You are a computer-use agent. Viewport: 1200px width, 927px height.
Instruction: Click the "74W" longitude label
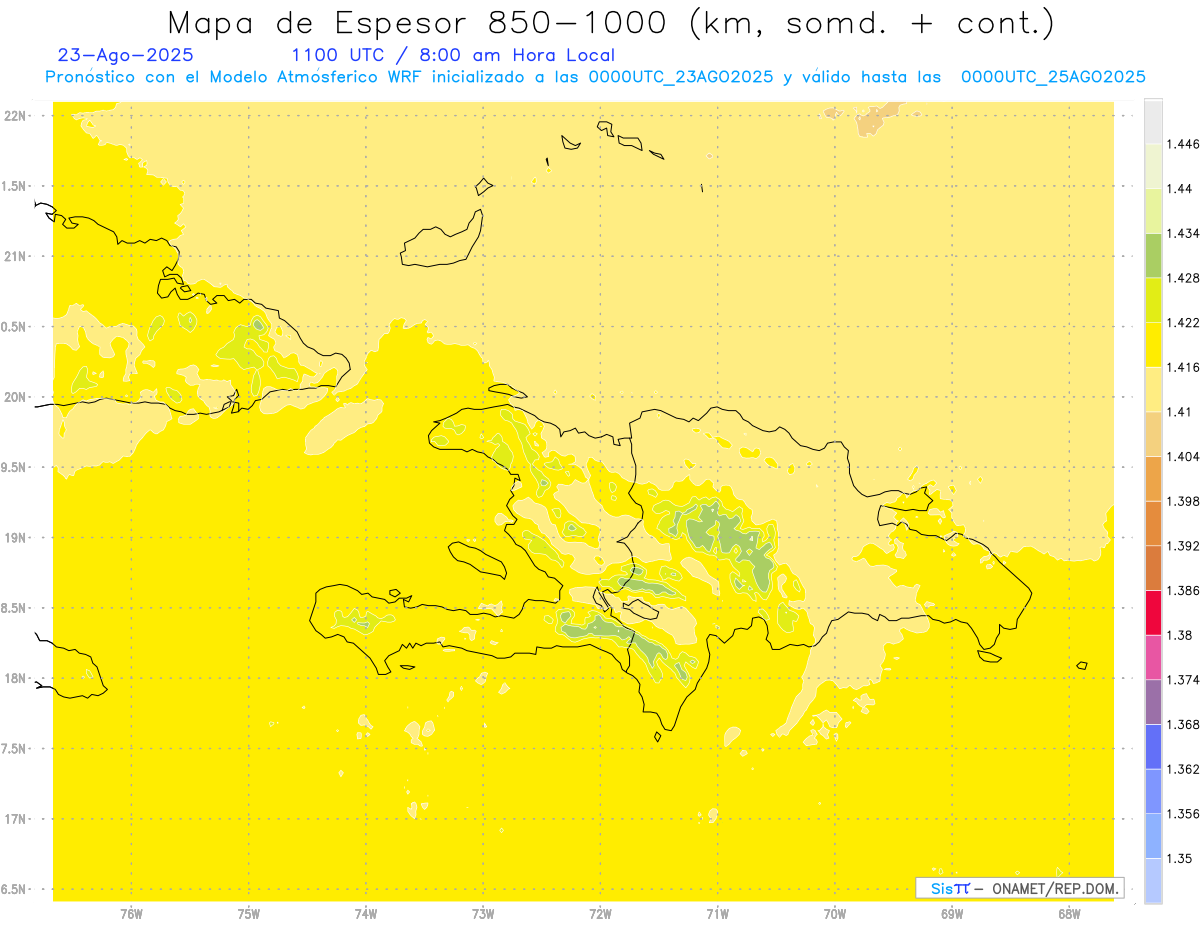tap(366, 914)
